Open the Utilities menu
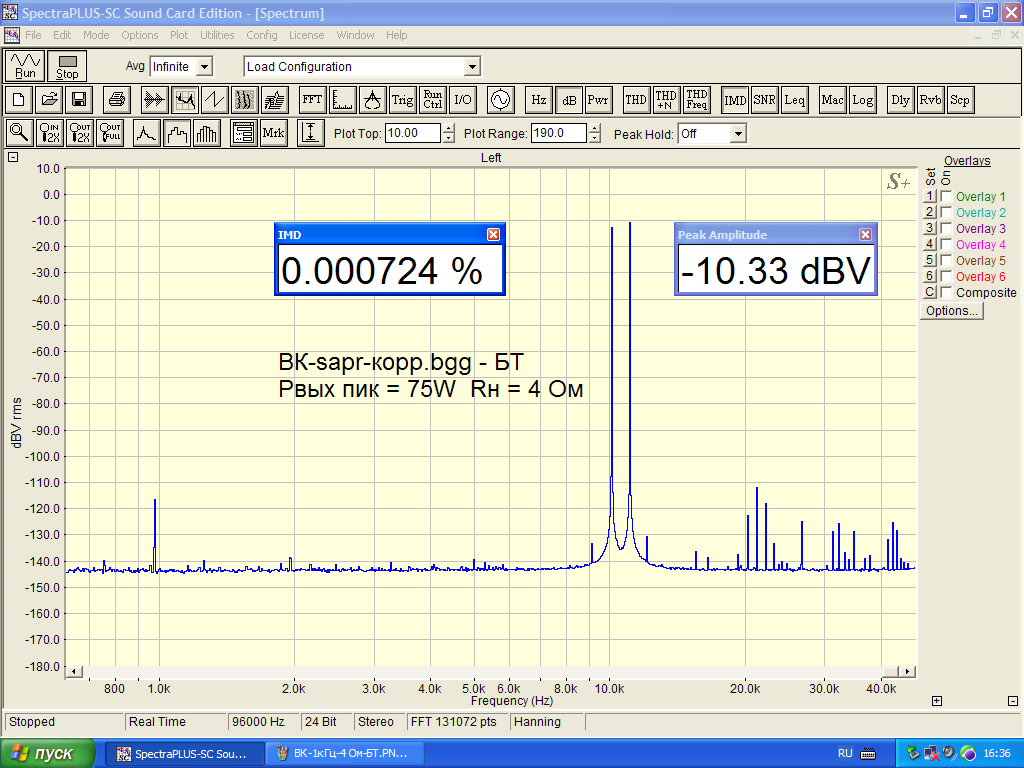Viewport: 1024px width, 768px height. pos(217,35)
